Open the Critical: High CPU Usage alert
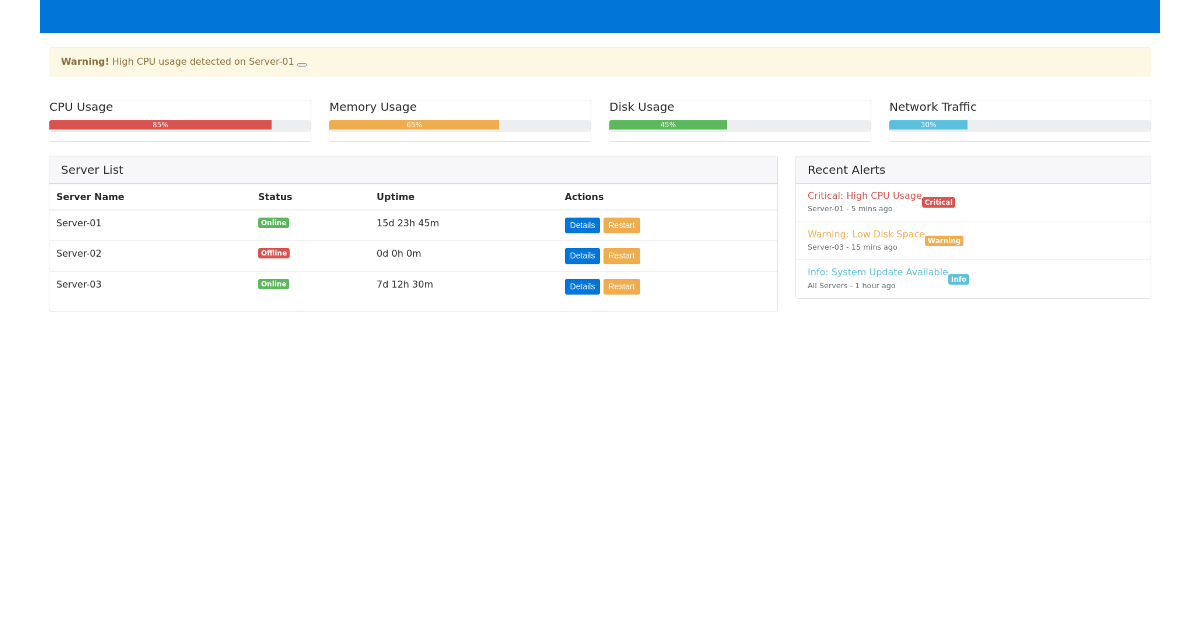The width and height of the screenshot is (1200, 630). 864,196
